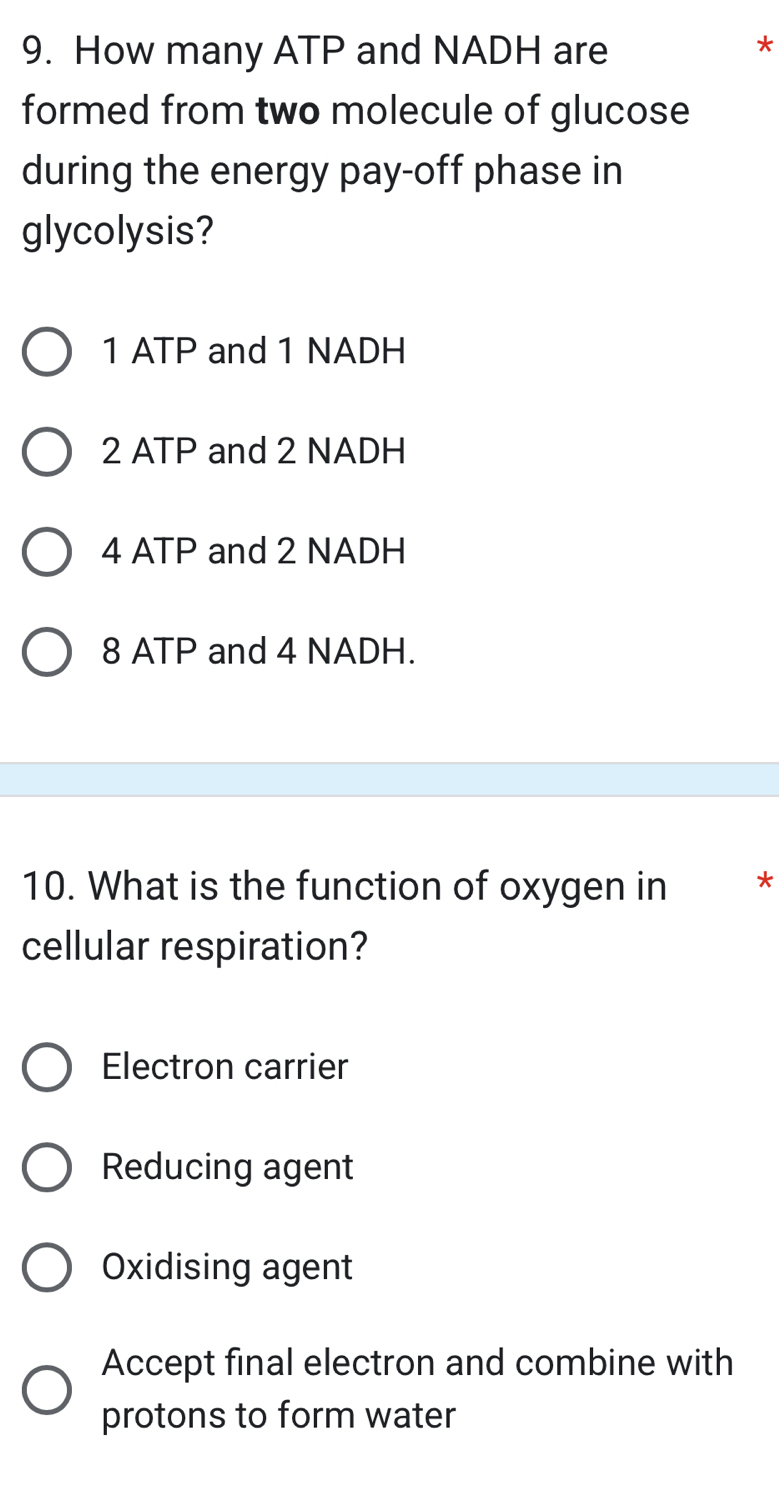This screenshot has width=779, height=1506.
Task: Click the label "Reducing agent"
Action: [227, 1167]
